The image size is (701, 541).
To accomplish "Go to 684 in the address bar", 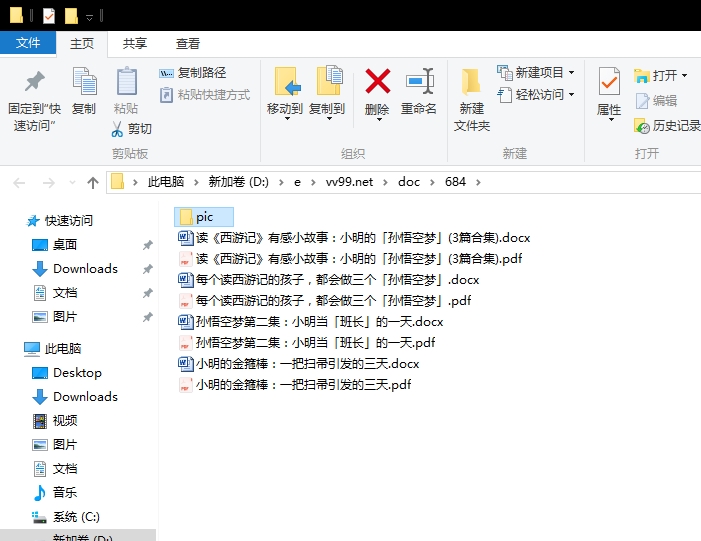I will point(455,182).
